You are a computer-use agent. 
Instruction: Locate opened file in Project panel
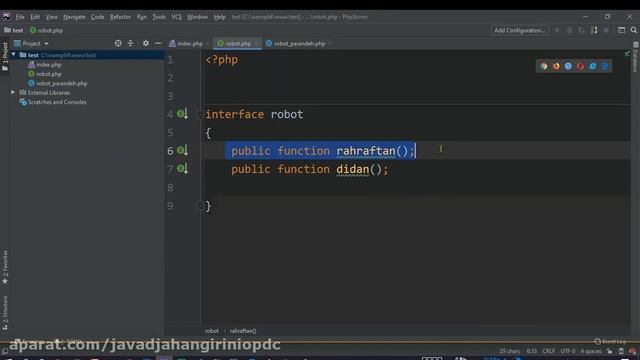[x=118, y=43]
